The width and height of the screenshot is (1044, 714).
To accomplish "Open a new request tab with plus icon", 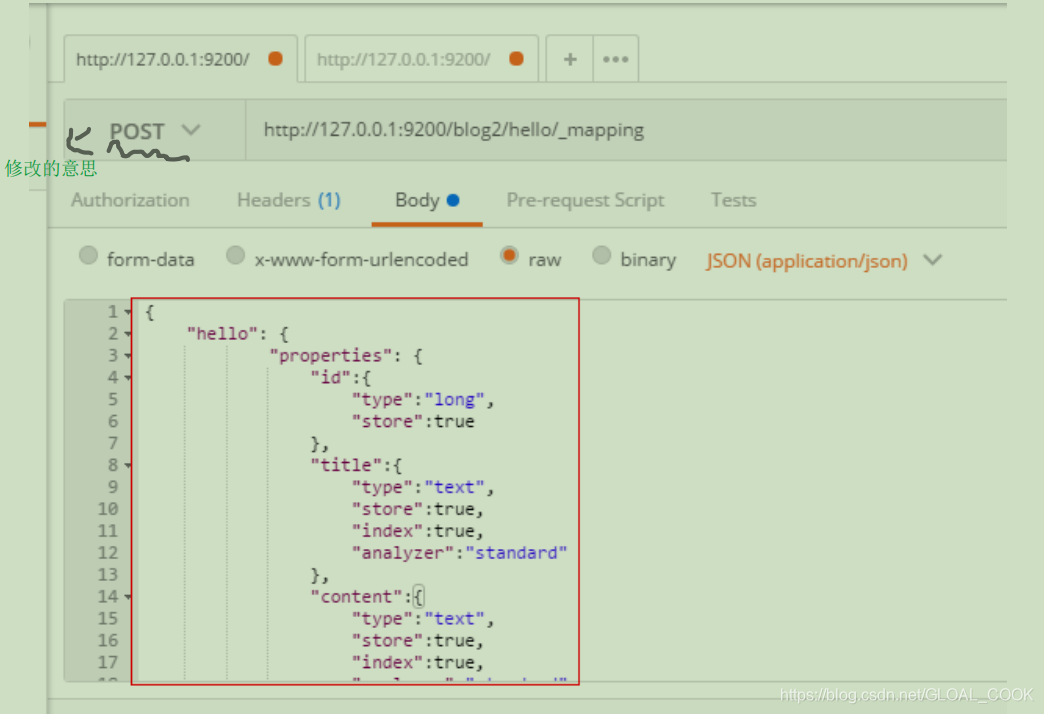I will point(570,59).
